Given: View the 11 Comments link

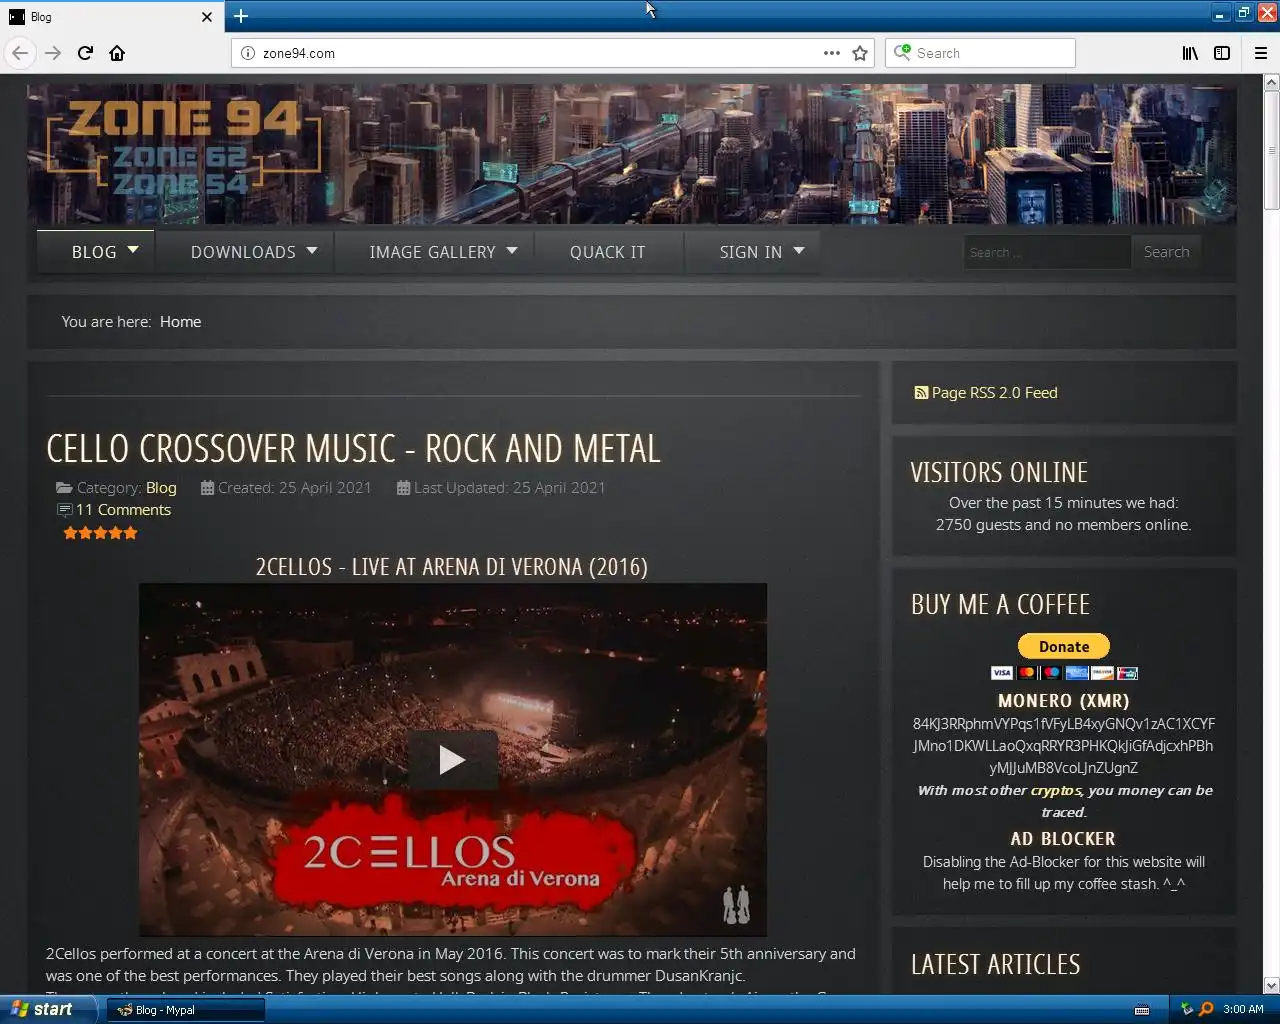Looking at the screenshot, I should [123, 510].
